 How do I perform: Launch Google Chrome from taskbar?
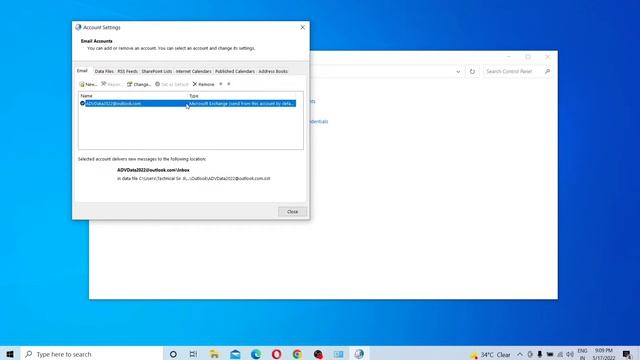pyautogui.click(x=297, y=354)
